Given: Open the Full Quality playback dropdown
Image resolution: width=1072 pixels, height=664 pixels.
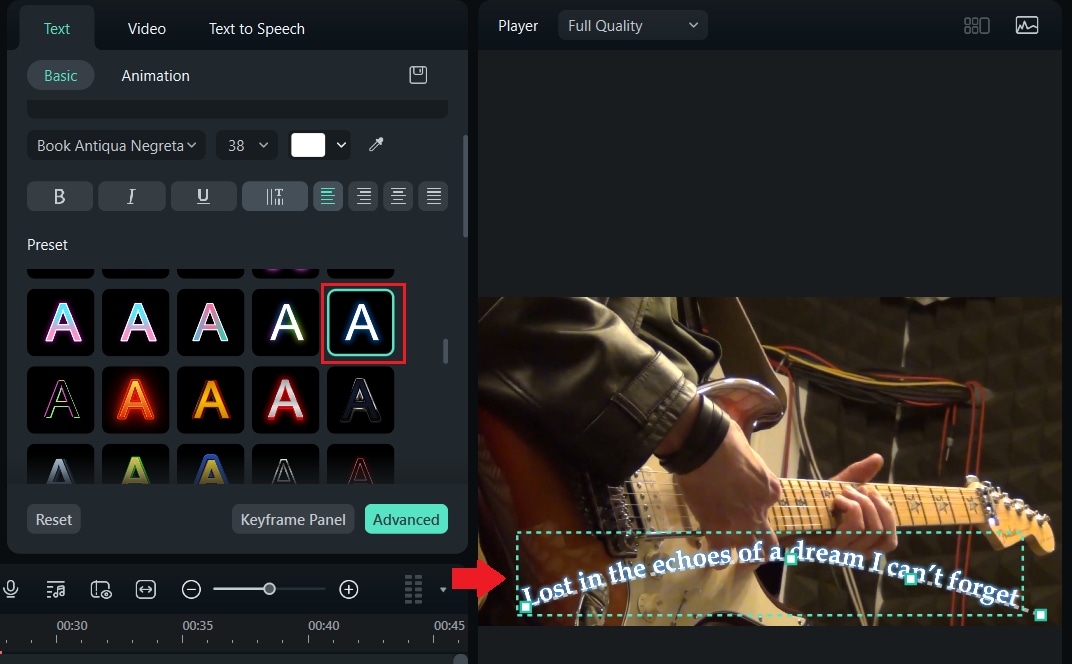Looking at the screenshot, I should [x=632, y=25].
